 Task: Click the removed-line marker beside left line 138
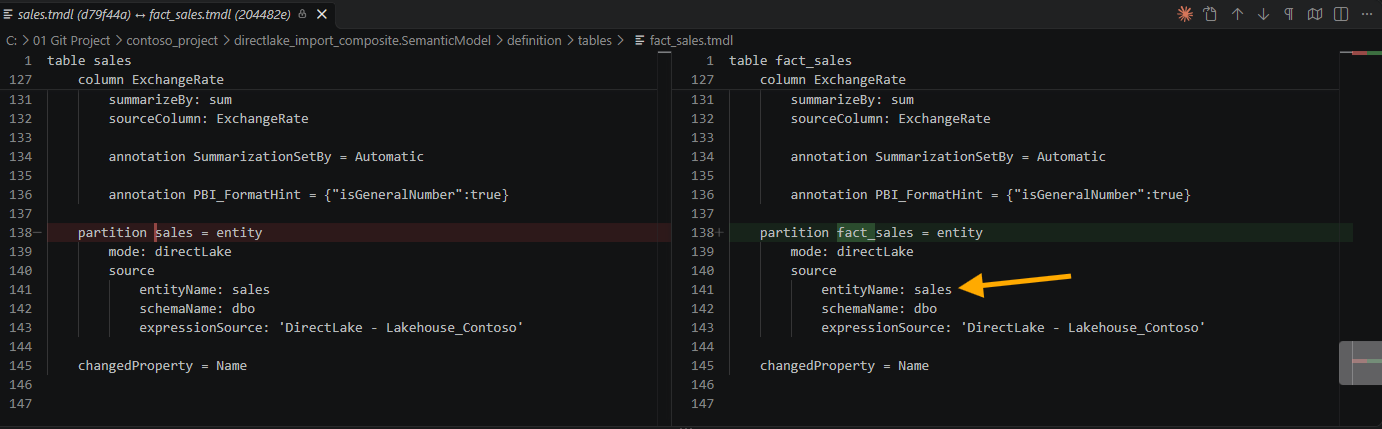37,233
